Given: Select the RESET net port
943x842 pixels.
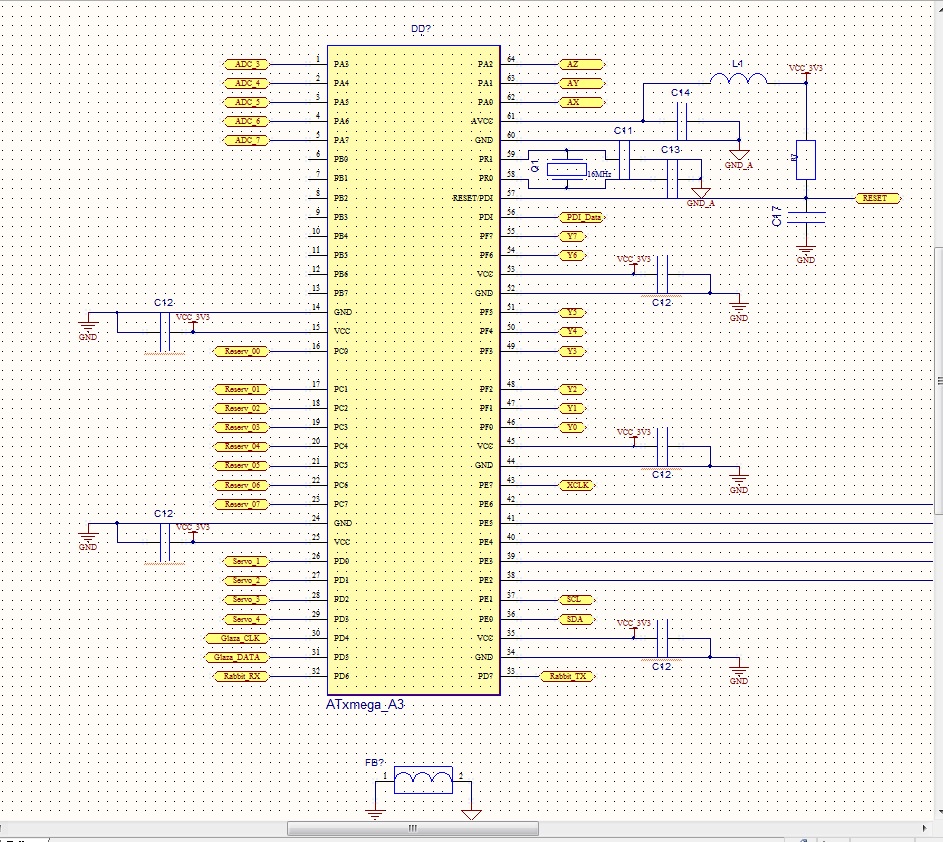Looking at the screenshot, I should pos(876,198).
